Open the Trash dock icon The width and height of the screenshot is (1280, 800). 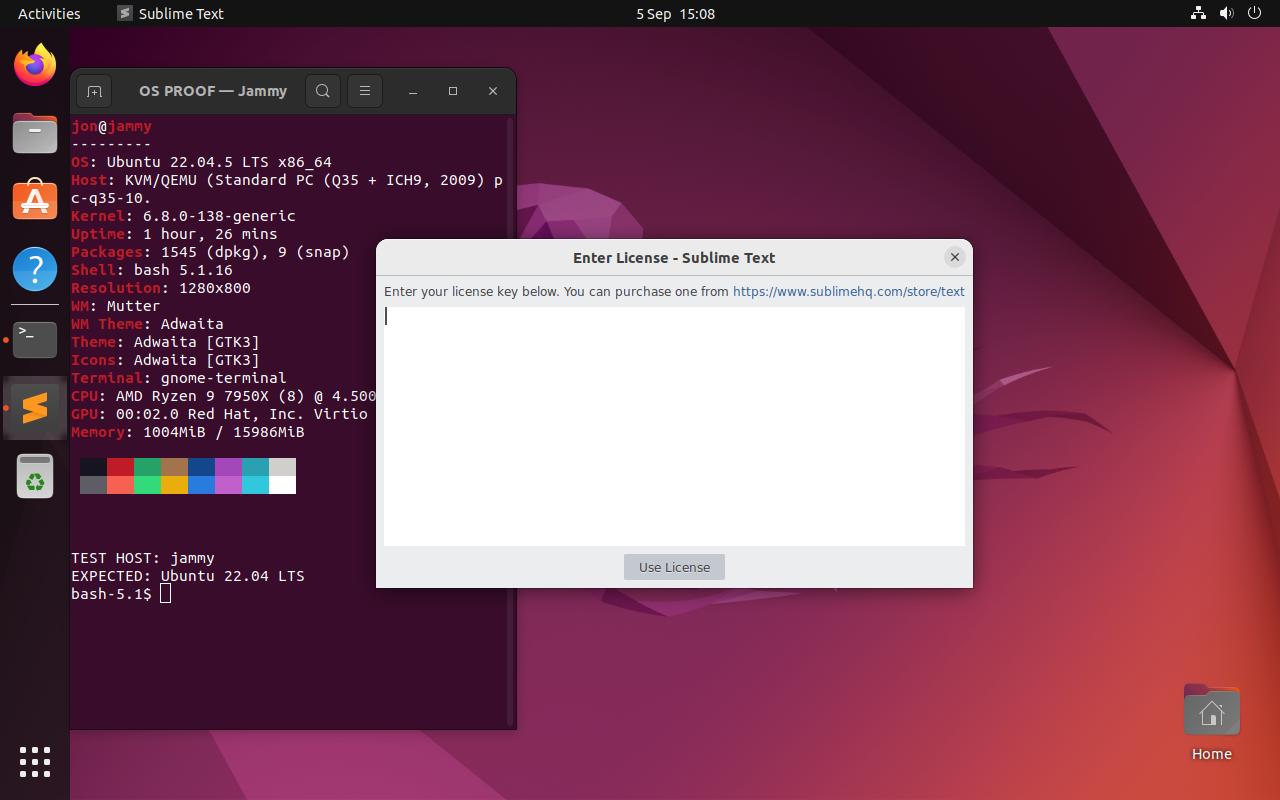pyautogui.click(x=35, y=476)
